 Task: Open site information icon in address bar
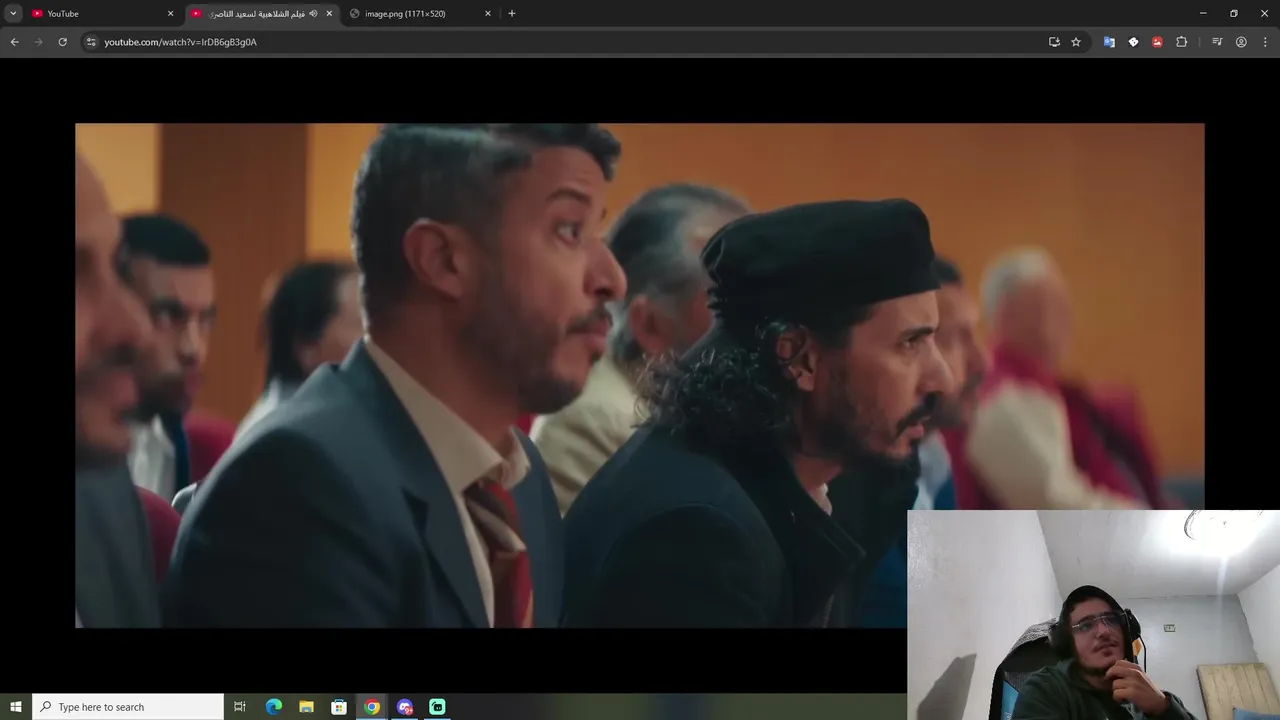click(x=91, y=42)
